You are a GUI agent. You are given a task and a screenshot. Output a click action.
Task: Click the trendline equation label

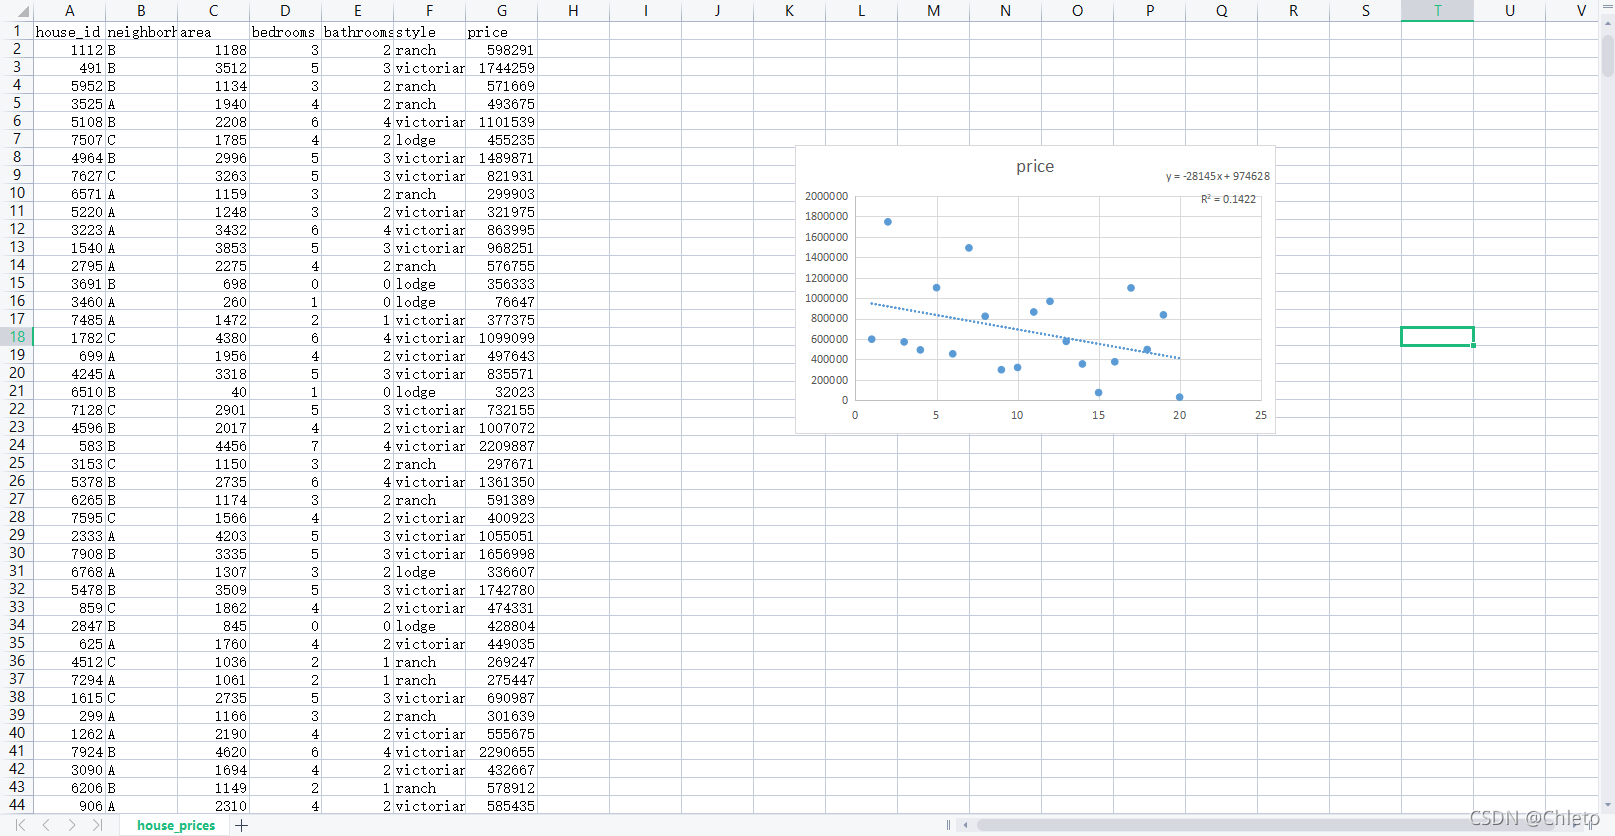pyautogui.click(x=1217, y=176)
